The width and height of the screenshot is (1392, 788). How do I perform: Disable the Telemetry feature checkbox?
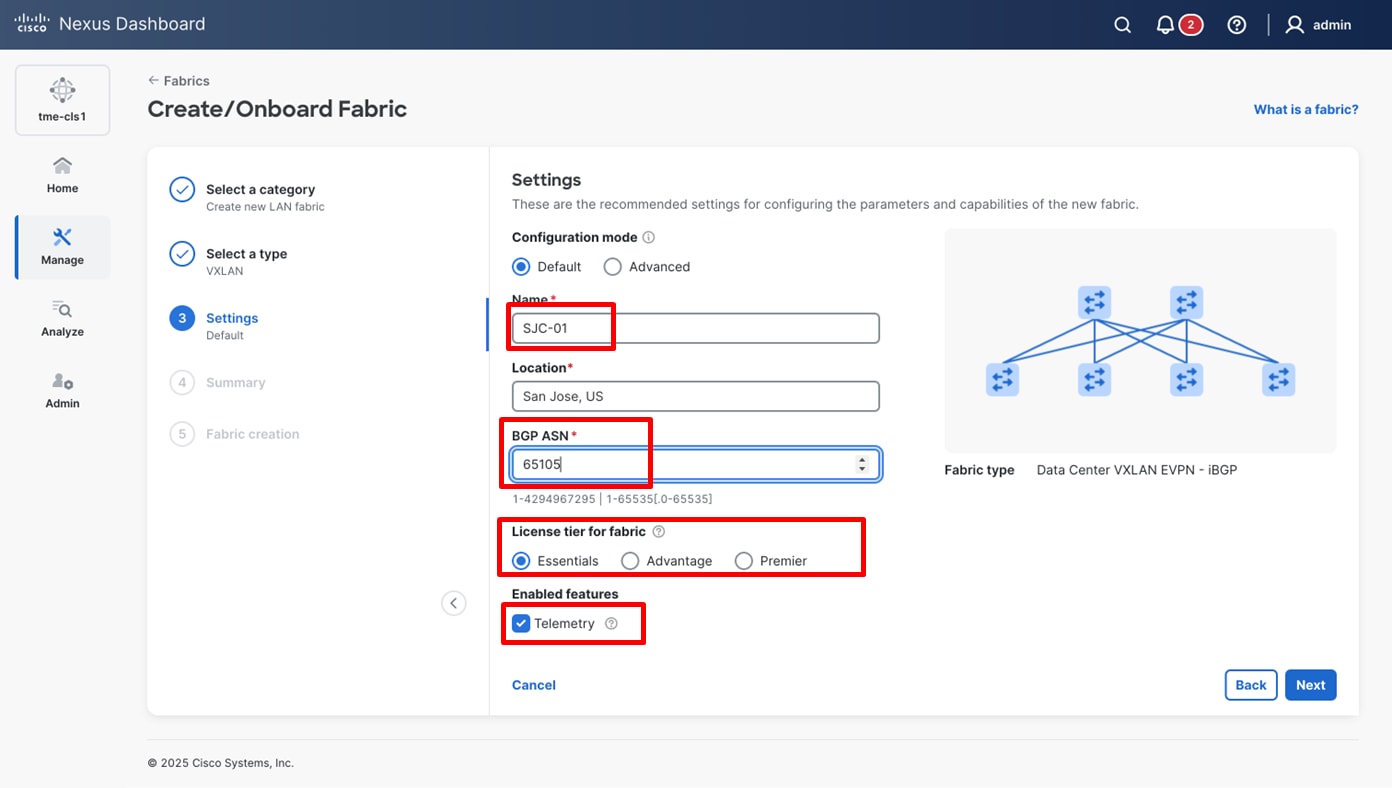coord(520,622)
